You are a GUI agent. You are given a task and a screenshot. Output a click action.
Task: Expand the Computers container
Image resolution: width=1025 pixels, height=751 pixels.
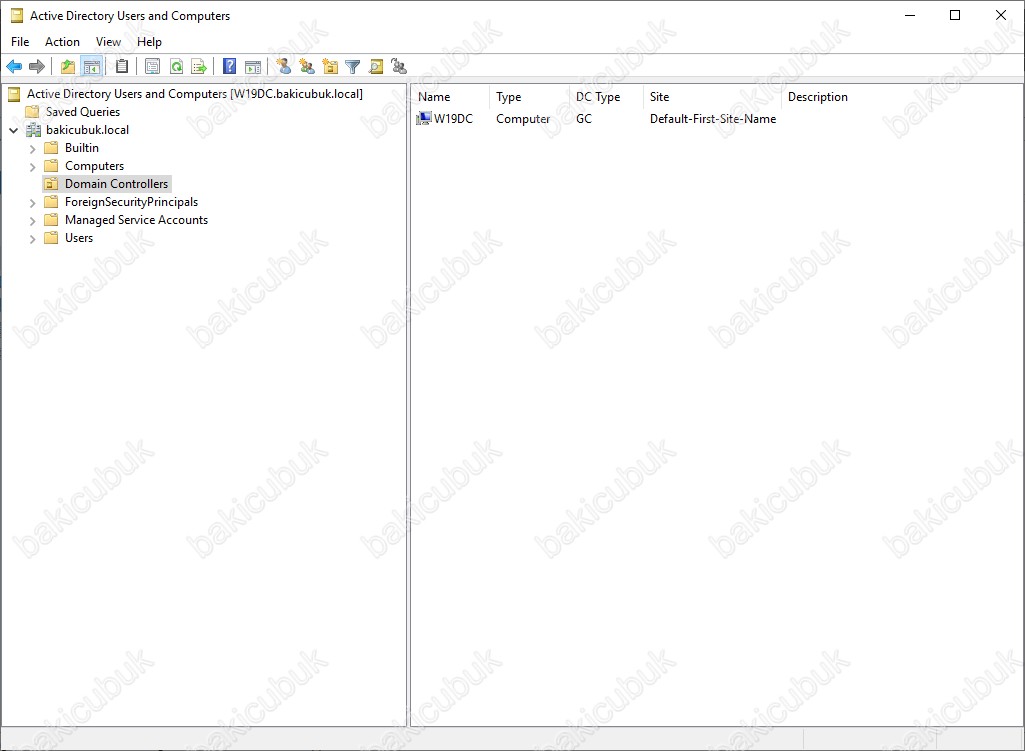coord(32,167)
